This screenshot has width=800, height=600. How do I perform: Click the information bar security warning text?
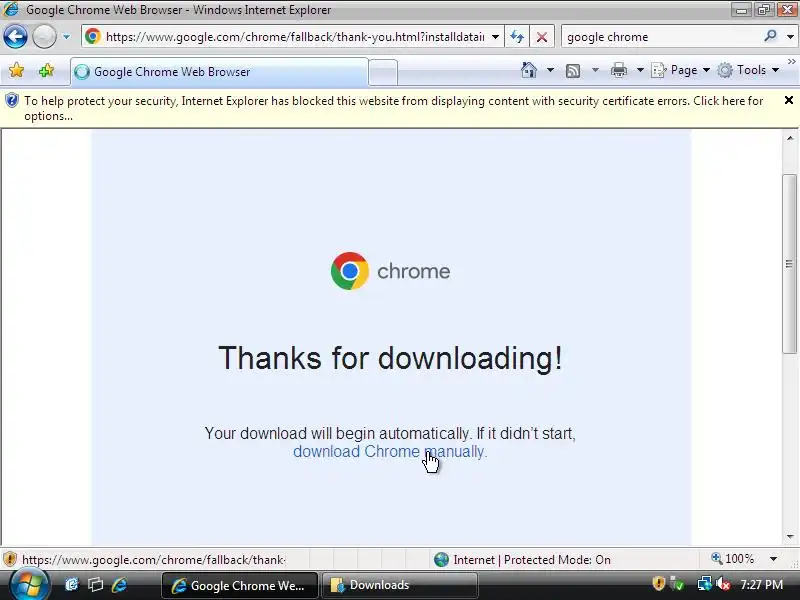[393, 108]
